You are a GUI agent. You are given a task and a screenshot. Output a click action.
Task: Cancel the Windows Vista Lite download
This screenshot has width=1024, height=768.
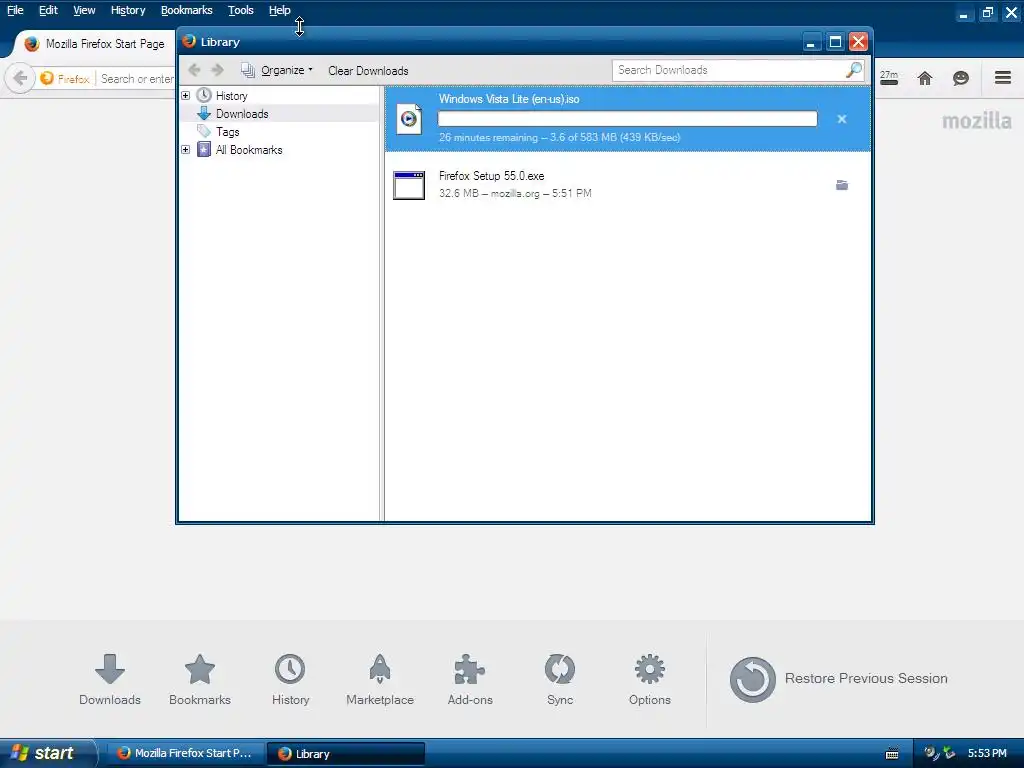842,119
